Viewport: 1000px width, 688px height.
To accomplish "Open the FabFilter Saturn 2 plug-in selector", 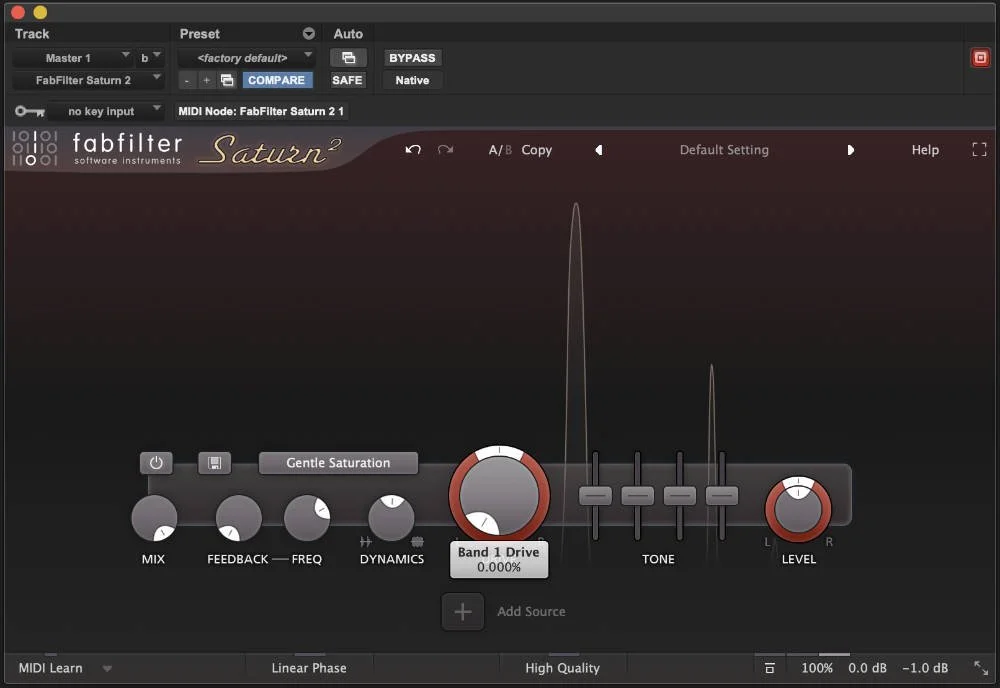I will click(88, 80).
